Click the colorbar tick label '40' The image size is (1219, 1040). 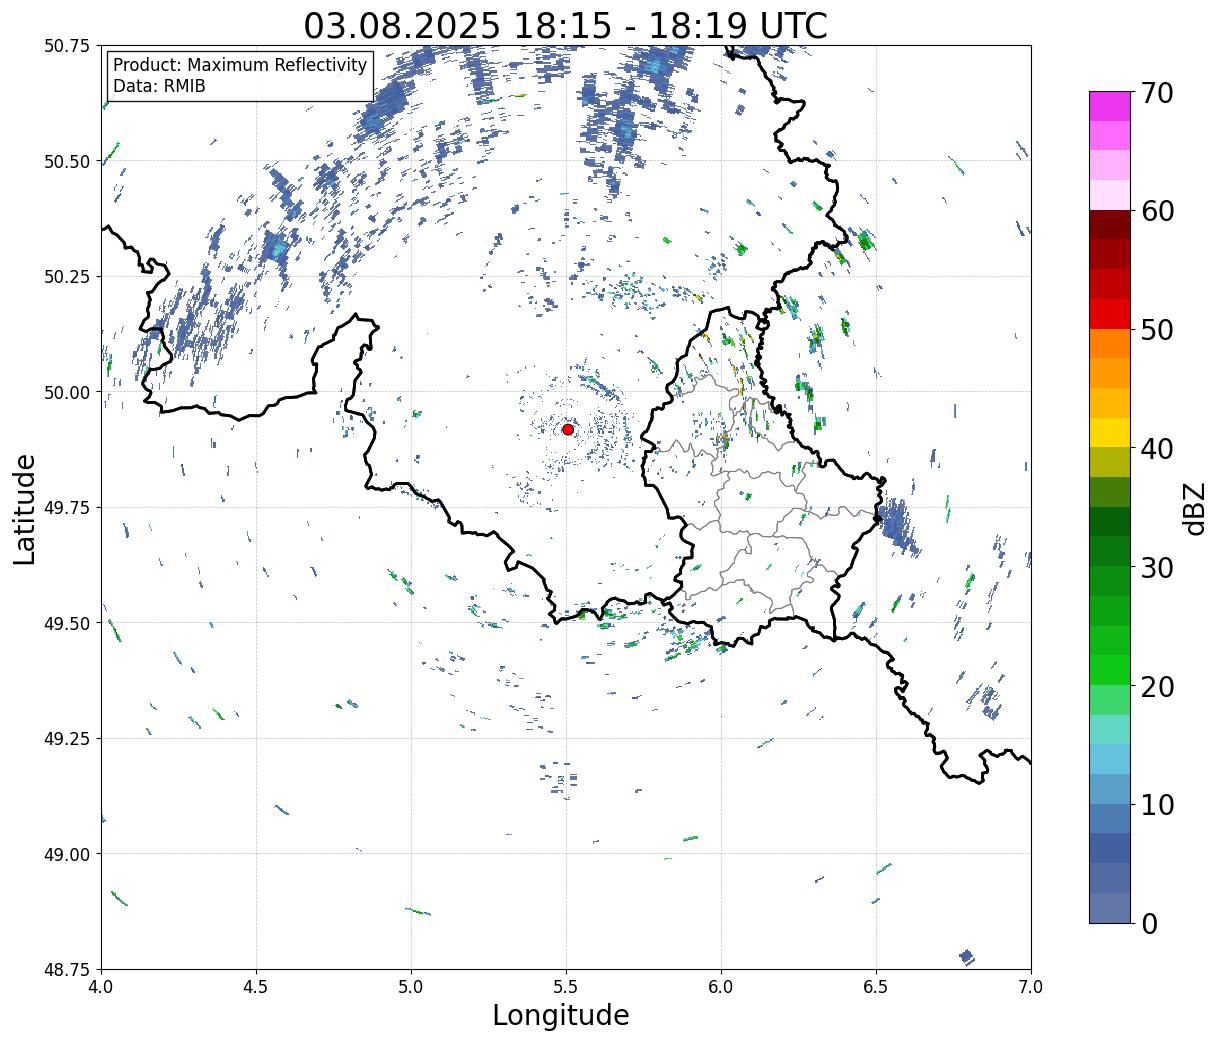tap(1156, 448)
